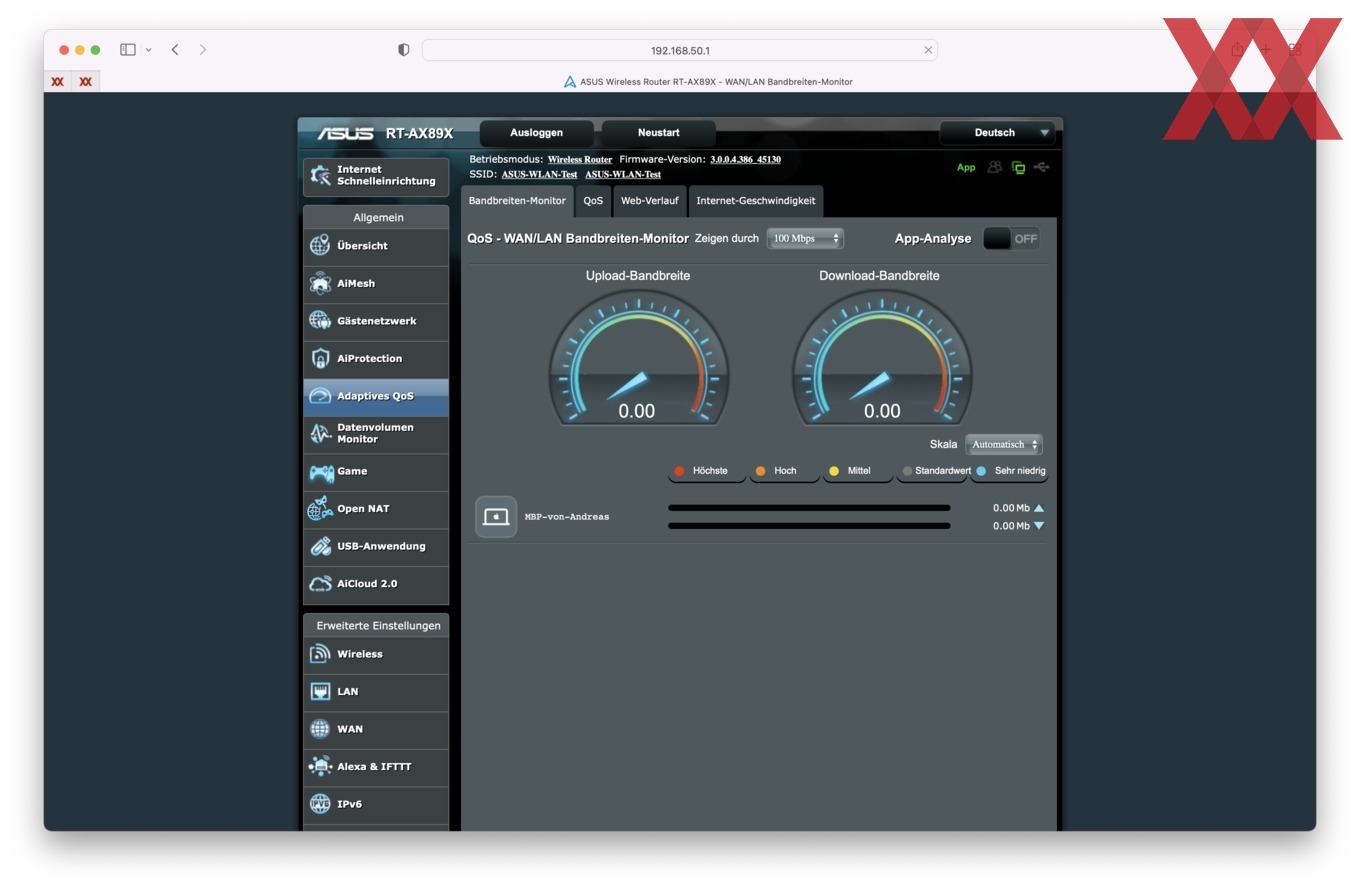Screen dimensions: 1360x889
Task: Click the second ASUS-WLAN-Test SSID link
Action: tap(623, 174)
